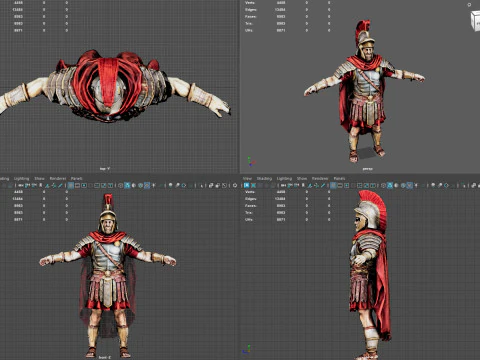Screen dimensions: 480x360
Task: Click the X-ray joints icon in front view toolbar
Action: click(224, 185)
